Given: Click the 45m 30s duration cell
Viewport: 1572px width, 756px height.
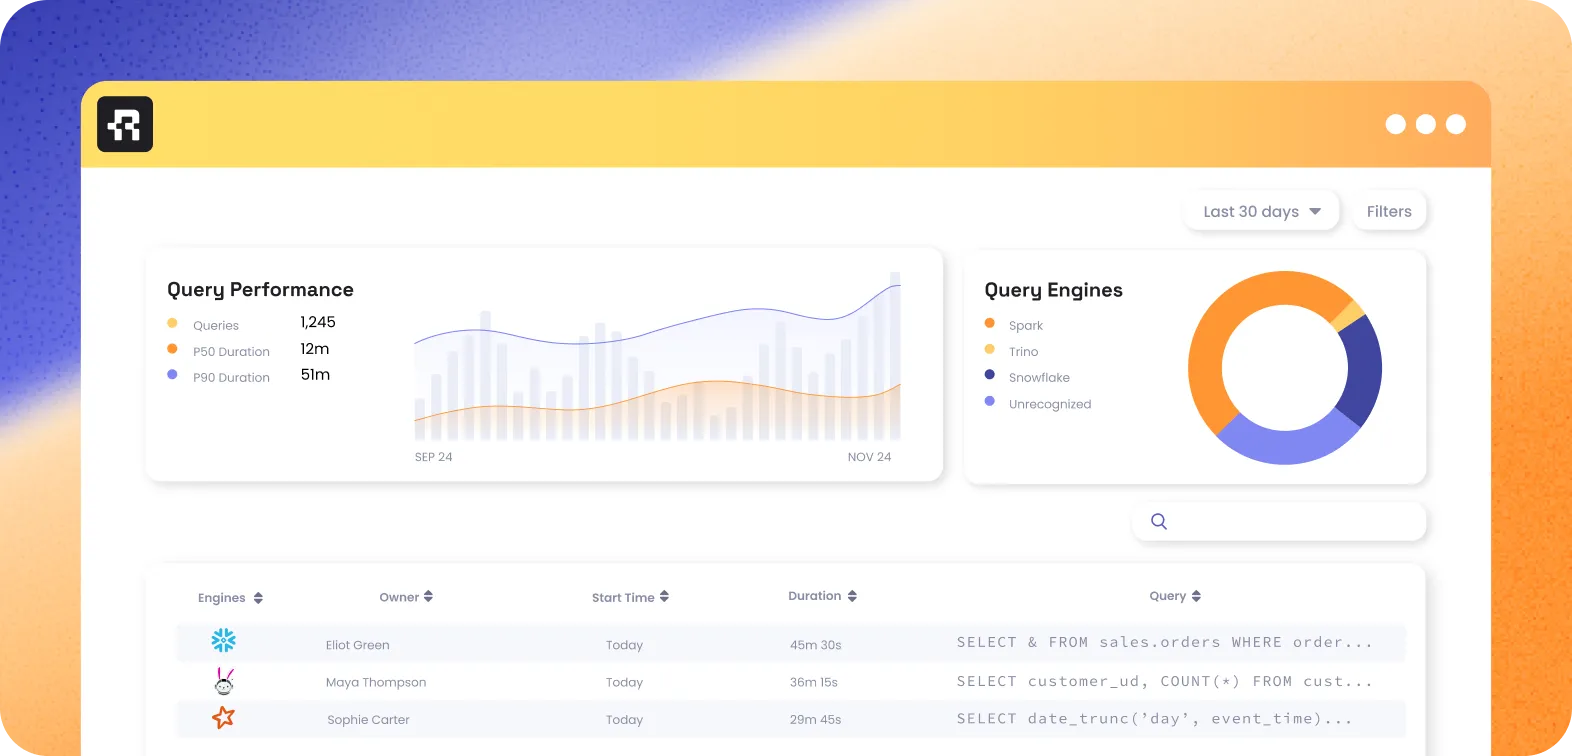Looking at the screenshot, I should click(816, 645).
